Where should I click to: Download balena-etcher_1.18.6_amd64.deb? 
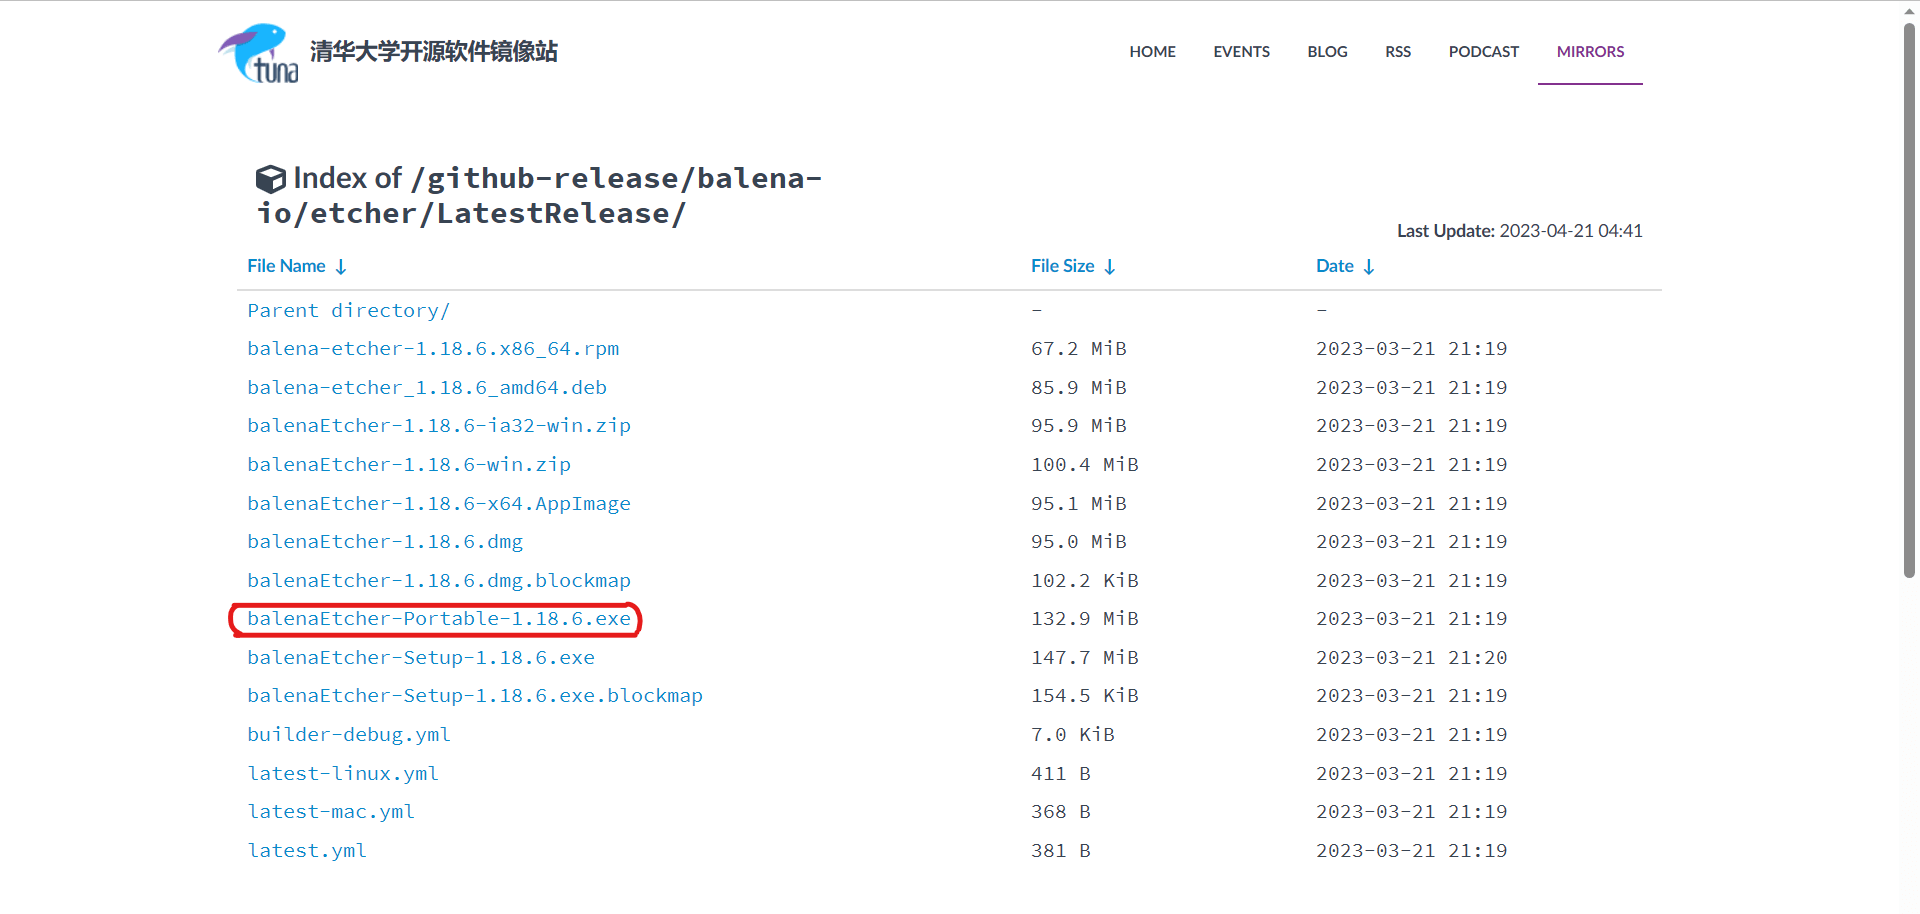(x=427, y=388)
